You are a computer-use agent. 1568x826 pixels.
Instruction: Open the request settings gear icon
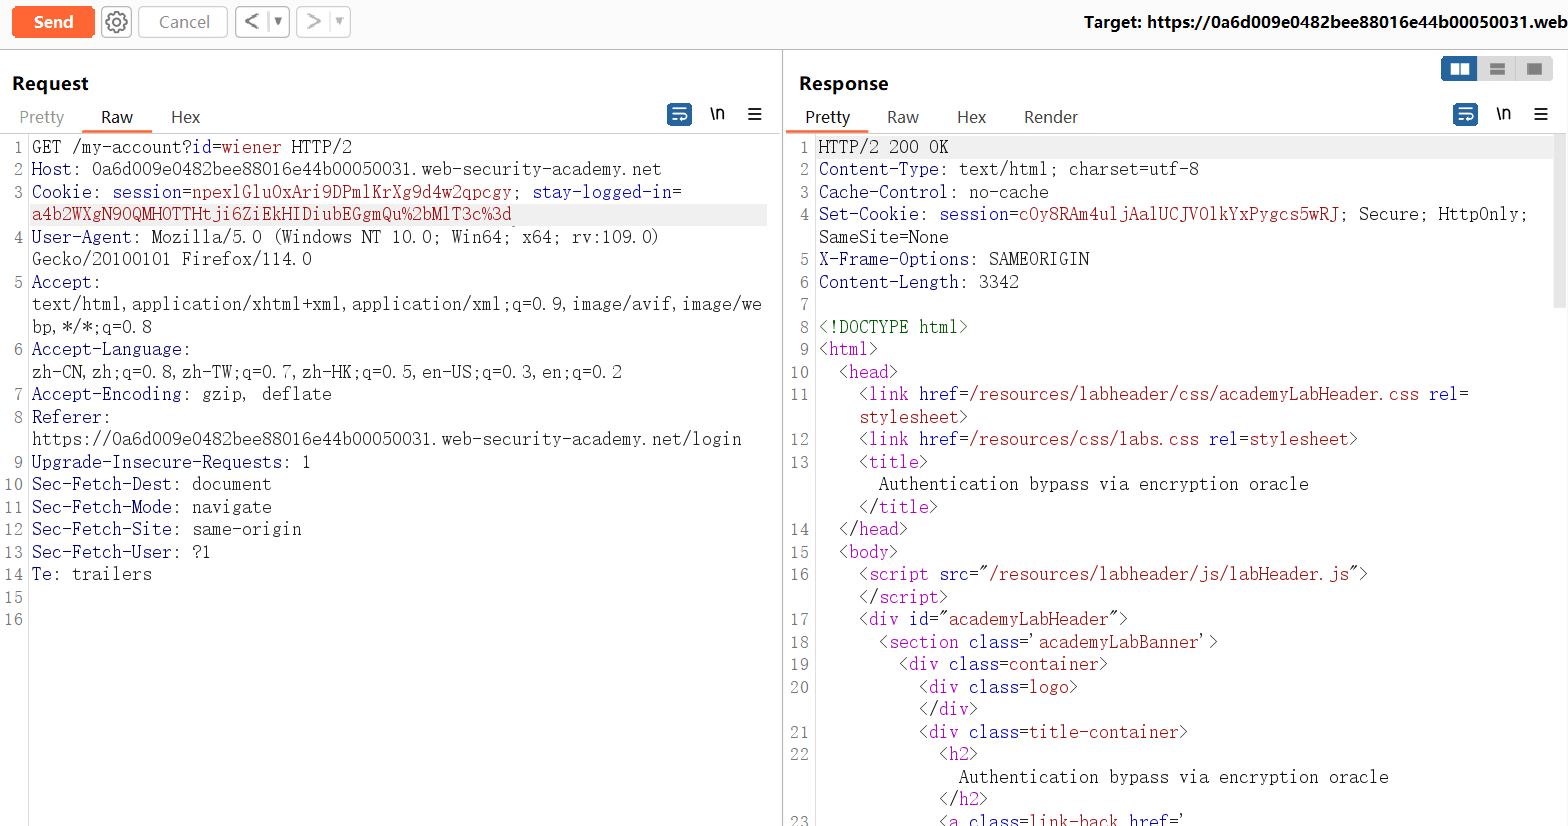[117, 22]
